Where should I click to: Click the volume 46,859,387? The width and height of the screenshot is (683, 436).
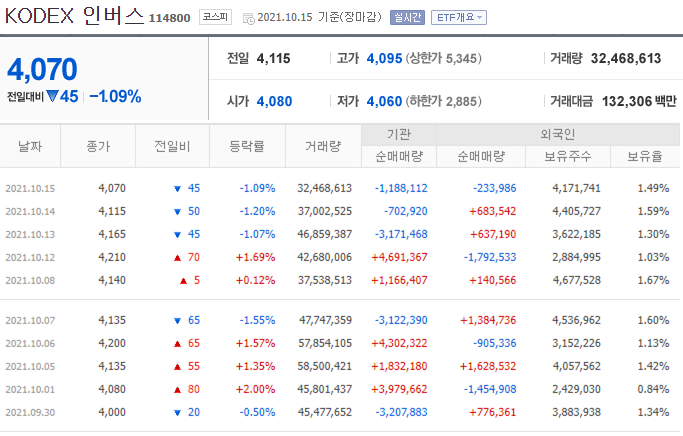(x=325, y=234)
